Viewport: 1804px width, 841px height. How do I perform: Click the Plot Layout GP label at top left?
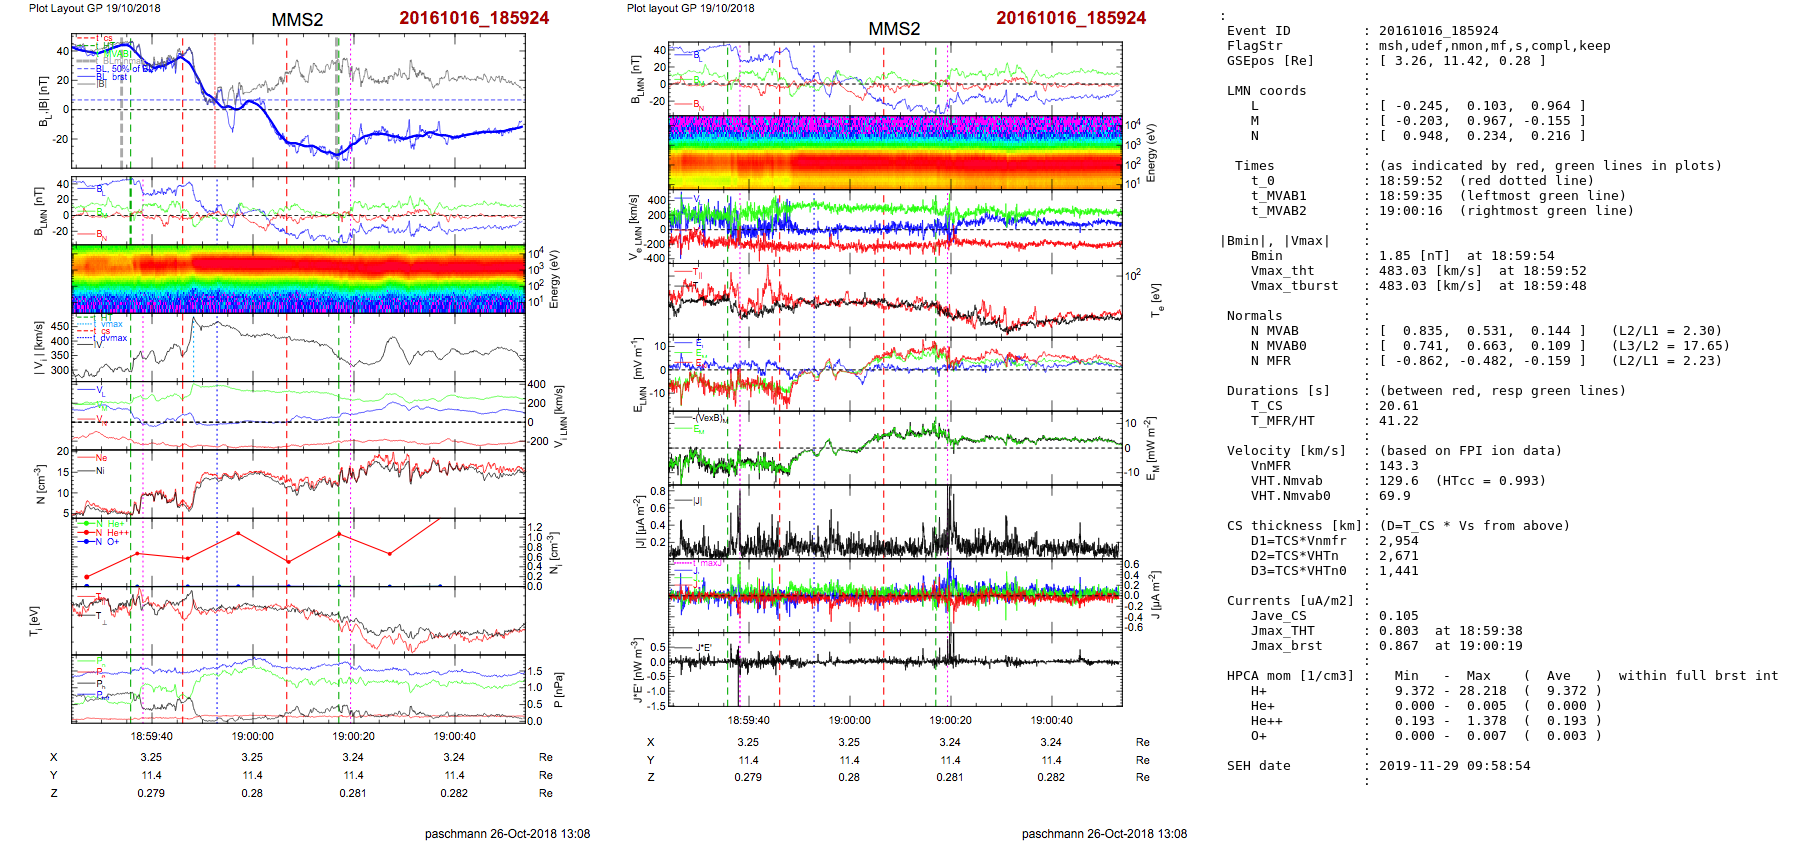click(94, 8)
